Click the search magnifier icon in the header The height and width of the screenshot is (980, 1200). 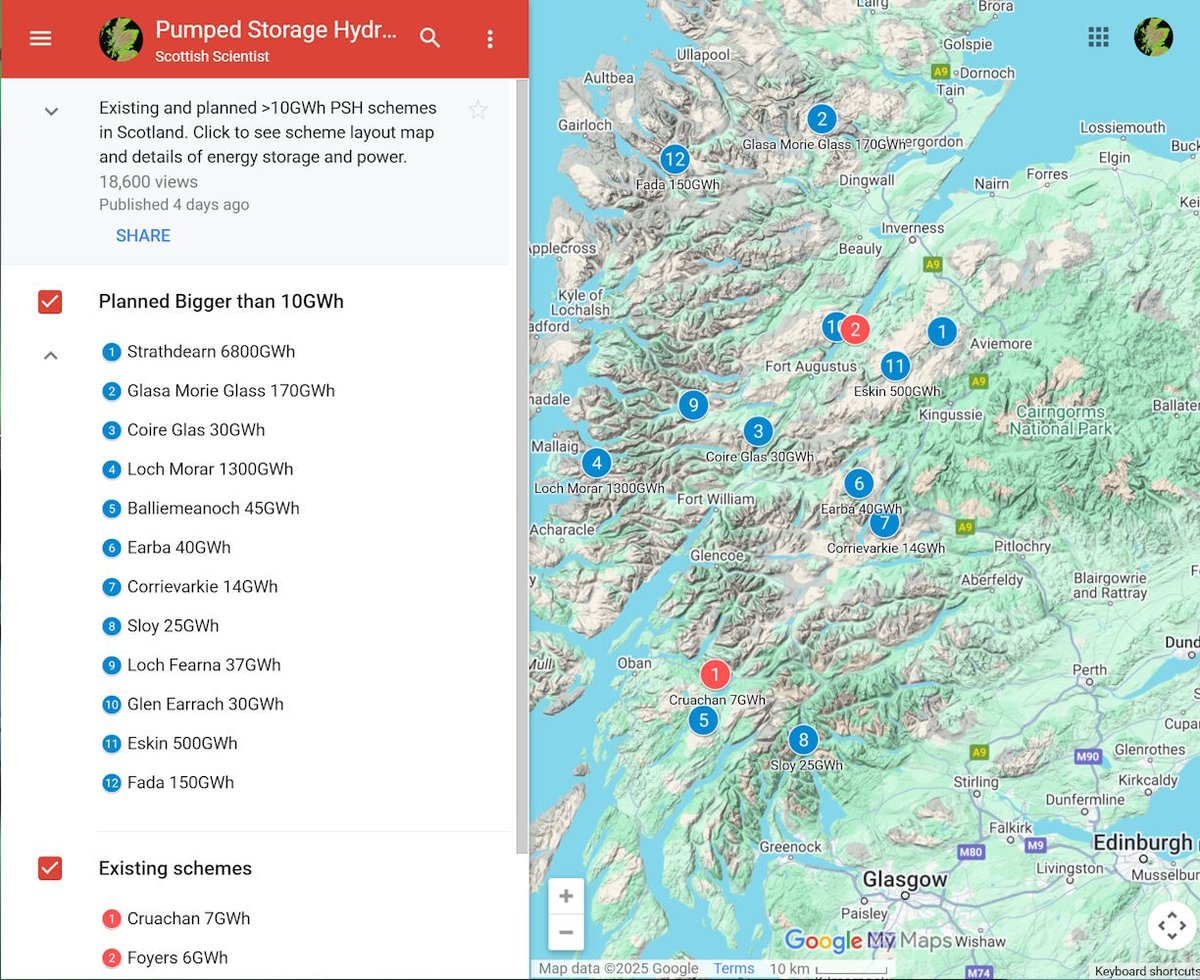pyautogui.click(x=430, y=39)
